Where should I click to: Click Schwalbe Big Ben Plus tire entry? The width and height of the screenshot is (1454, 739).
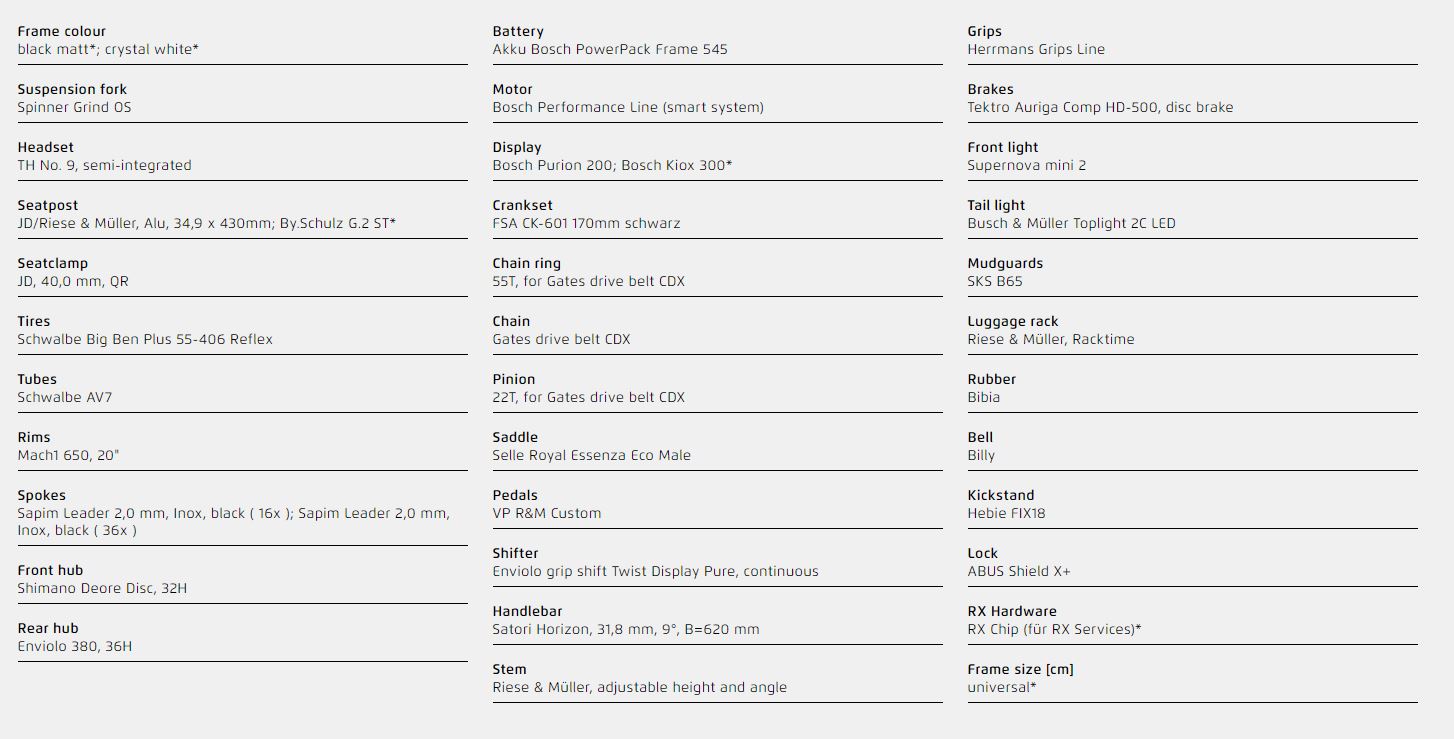click(145, 339)
